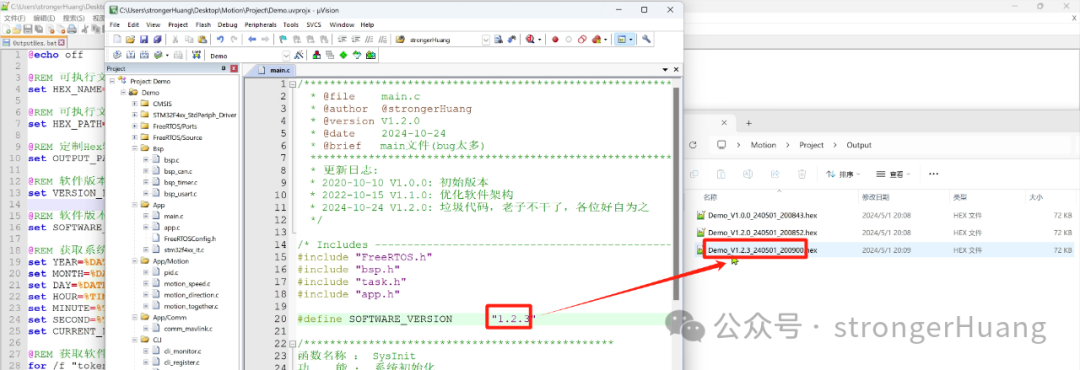This screenshot has width=1080, height=370.
Task: Collapse Bsp group in project tree
Action: coord(134,148)
